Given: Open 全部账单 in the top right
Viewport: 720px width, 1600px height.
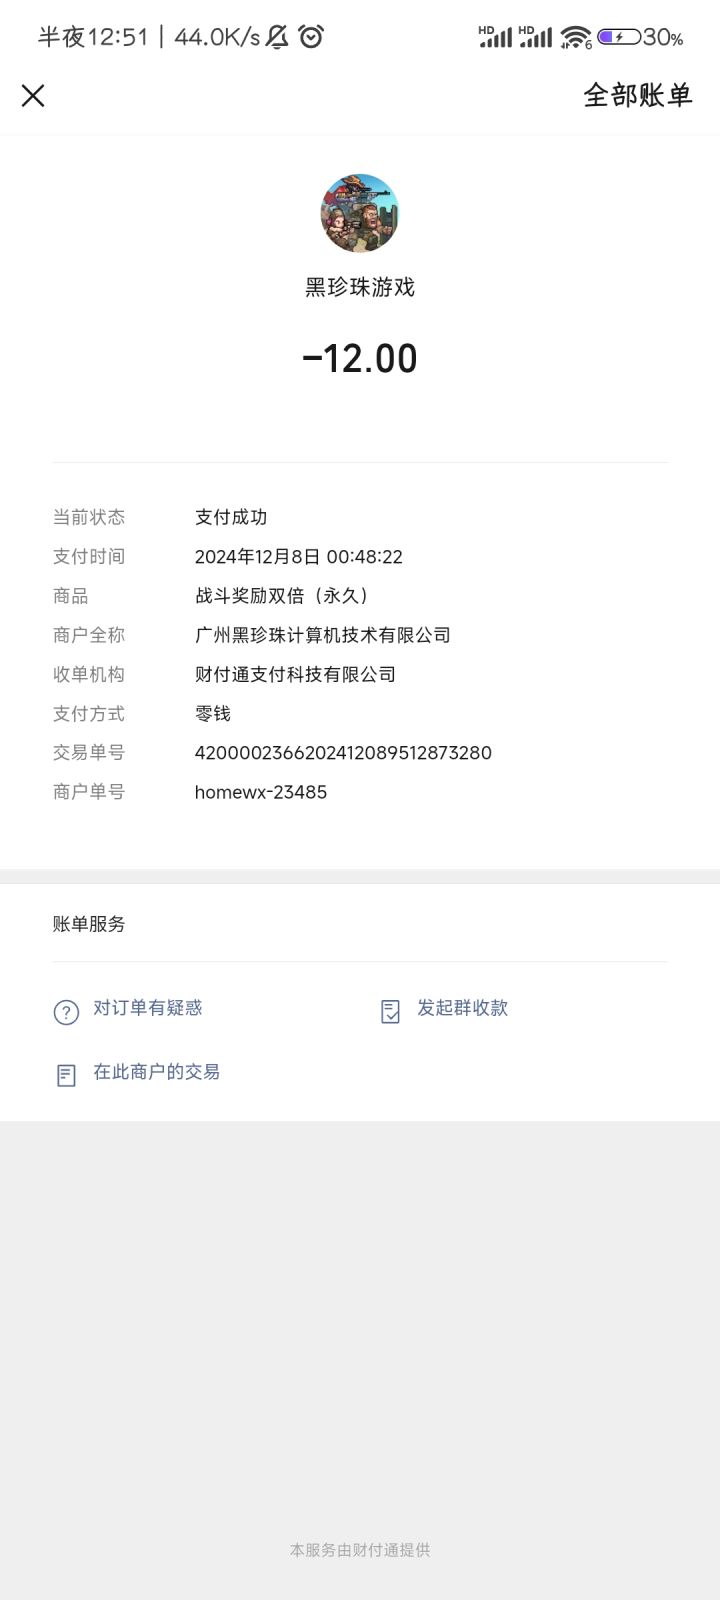Looking at the screenshot, I should point(638,96).
